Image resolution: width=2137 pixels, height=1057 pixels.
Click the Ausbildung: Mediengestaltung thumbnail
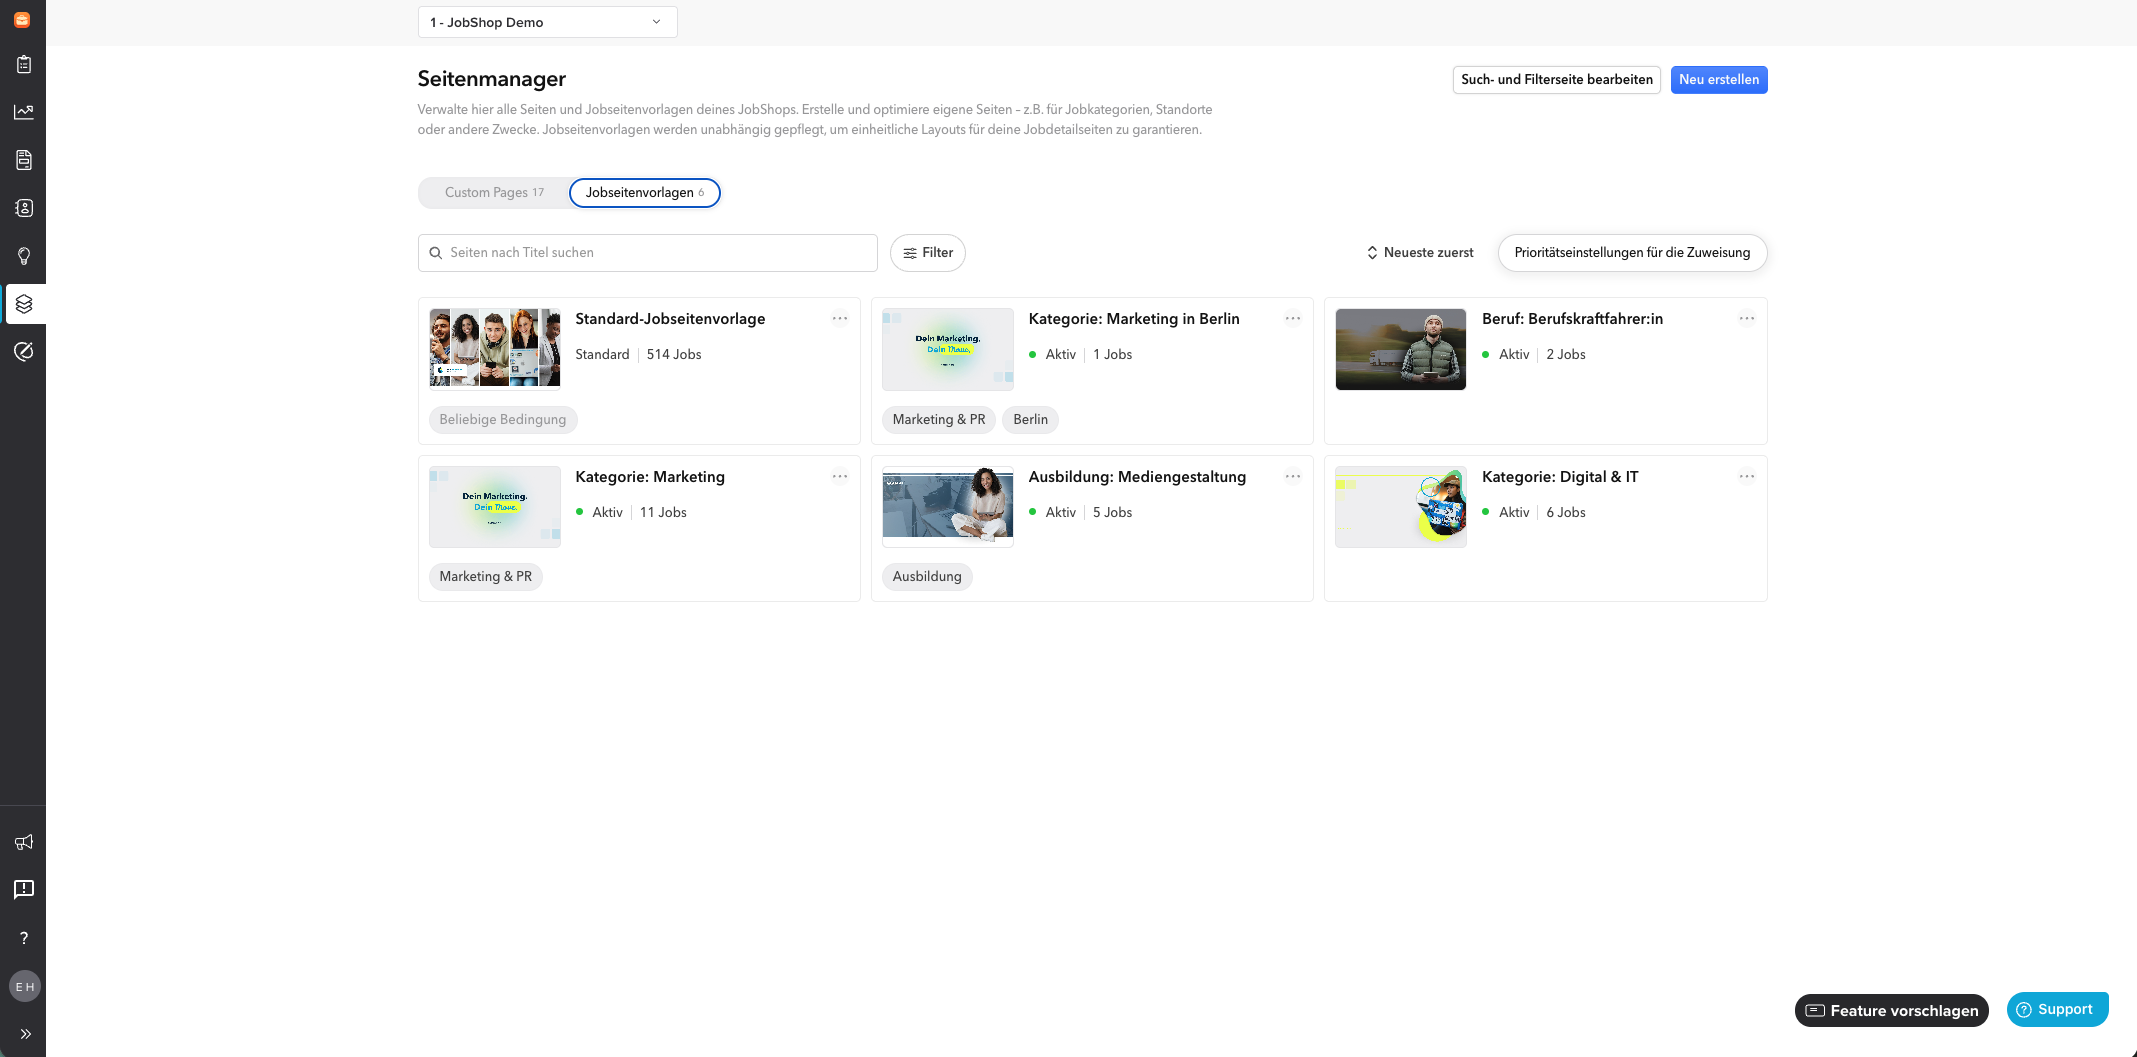pyautogui.click(x=948, y=507)
